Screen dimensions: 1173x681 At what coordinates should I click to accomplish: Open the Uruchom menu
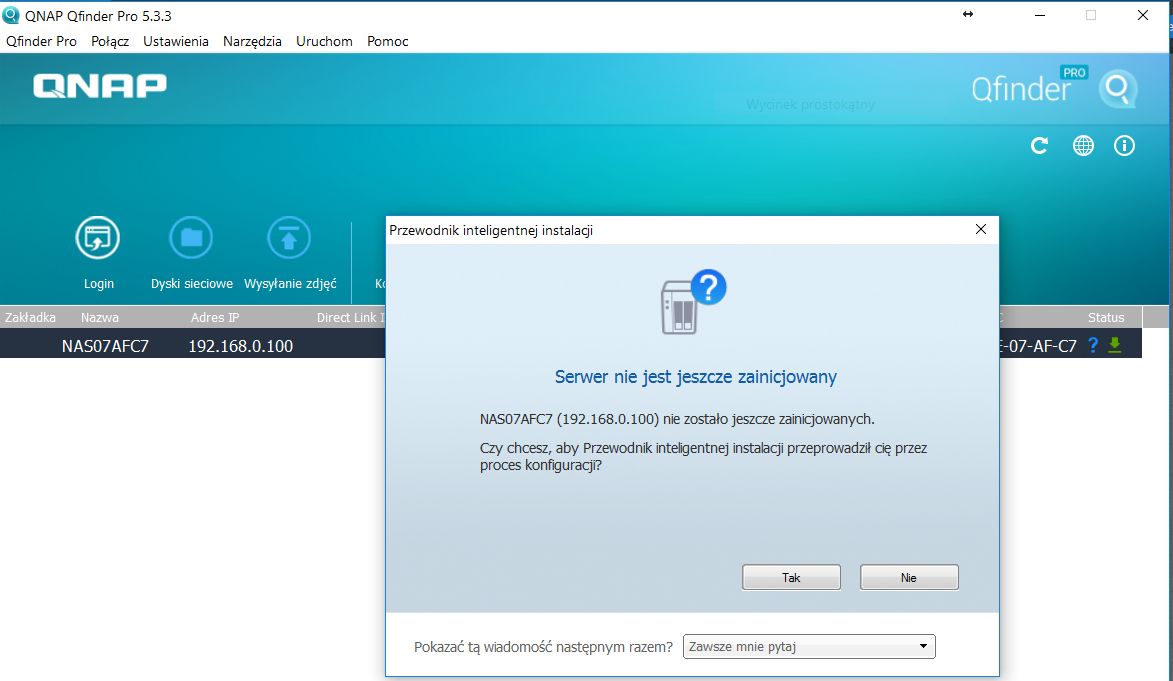tap(324, 41)
